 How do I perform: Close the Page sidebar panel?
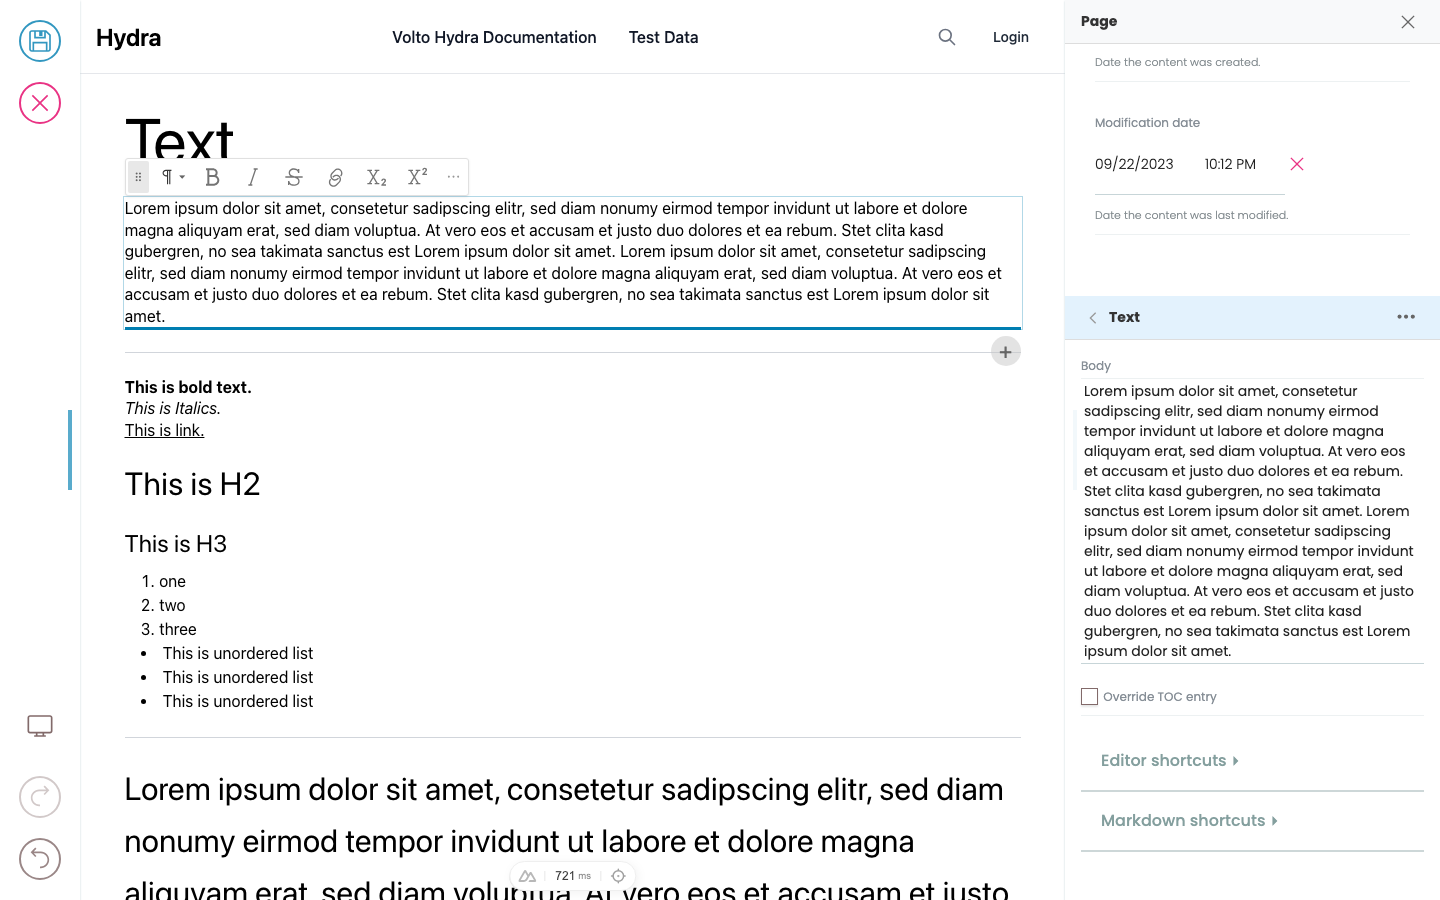[x=1408, y=22]
